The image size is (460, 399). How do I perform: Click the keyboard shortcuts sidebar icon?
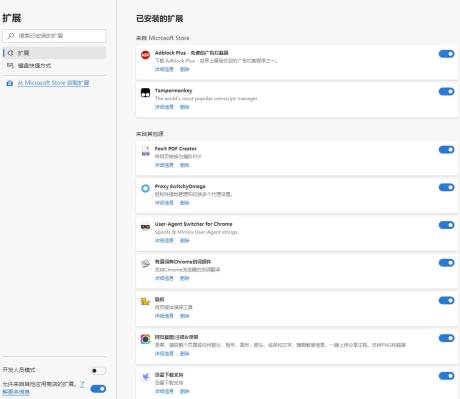pos(10,66)
